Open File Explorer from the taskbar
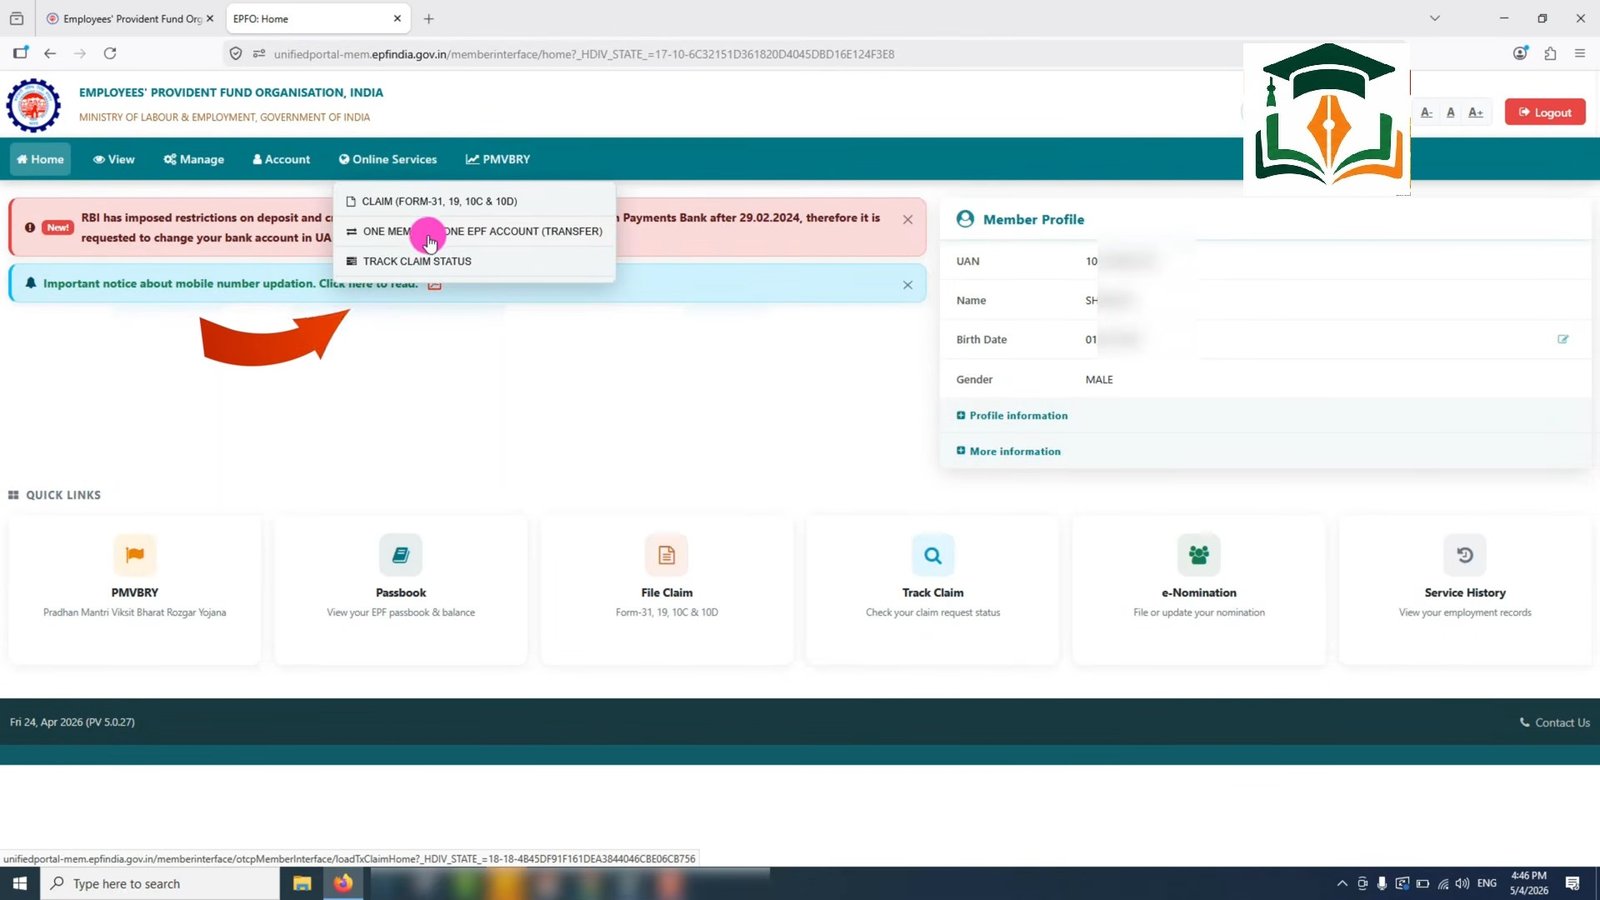This screenshot has width=1600, height=900. [x=302, y=884]
